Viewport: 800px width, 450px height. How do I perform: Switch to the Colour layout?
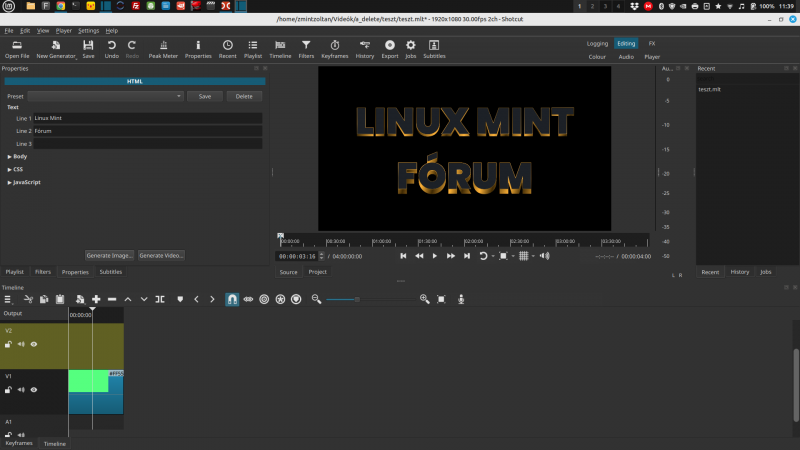pyautogui.click(x=597, y=57)
